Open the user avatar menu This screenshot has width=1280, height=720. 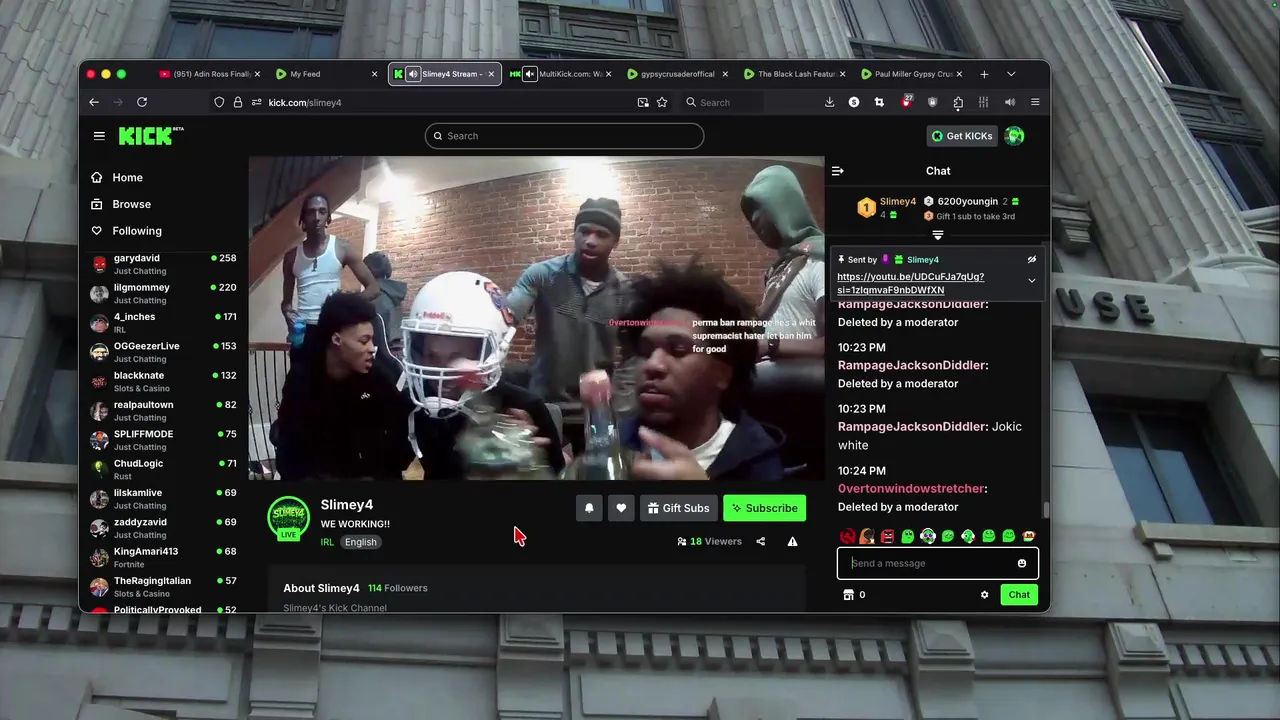tap(1014, 136)
